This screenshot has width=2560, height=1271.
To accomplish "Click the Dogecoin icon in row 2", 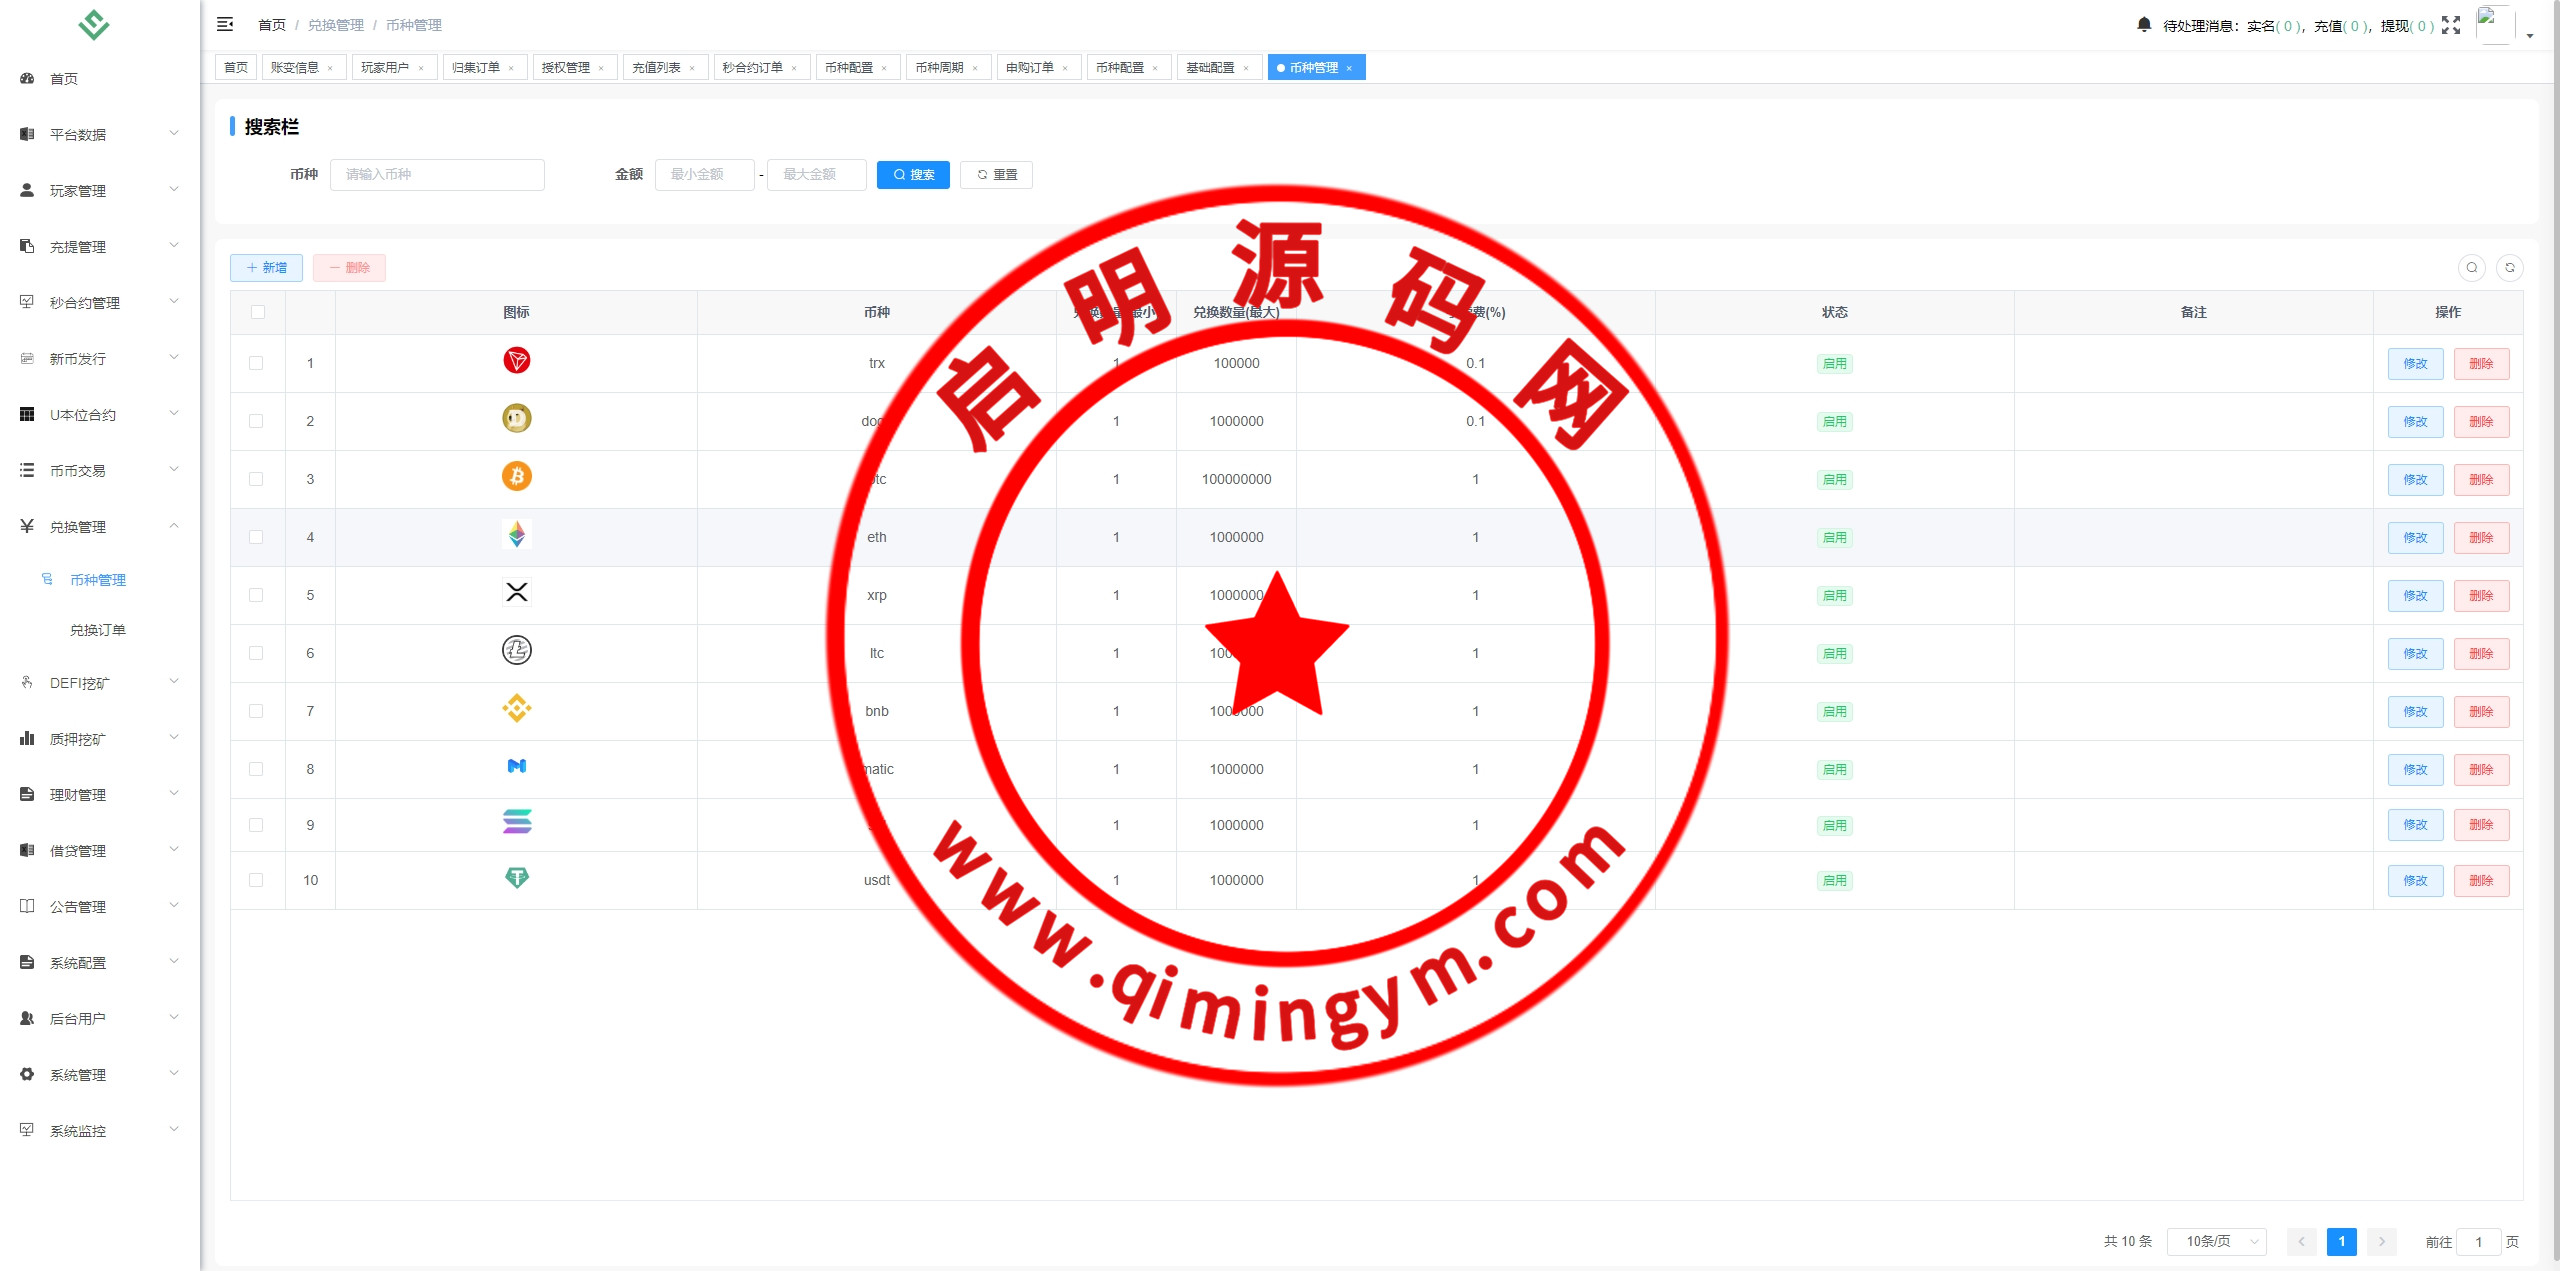I will pos(516,419).
